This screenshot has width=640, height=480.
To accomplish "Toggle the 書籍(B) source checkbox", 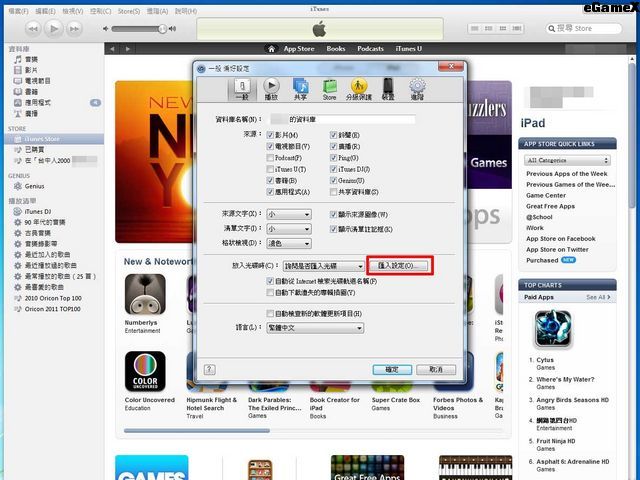I will (x=270, y=180).
